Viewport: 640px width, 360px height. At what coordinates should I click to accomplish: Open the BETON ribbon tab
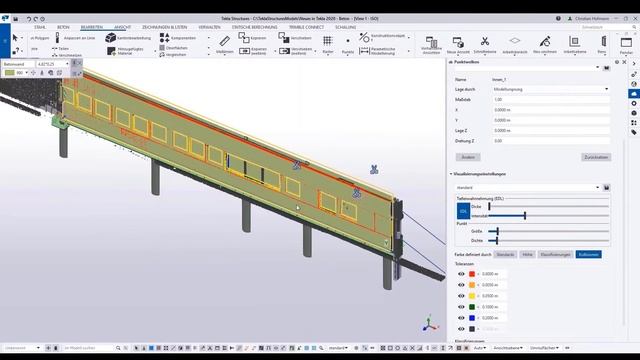(x=63, y=27)
